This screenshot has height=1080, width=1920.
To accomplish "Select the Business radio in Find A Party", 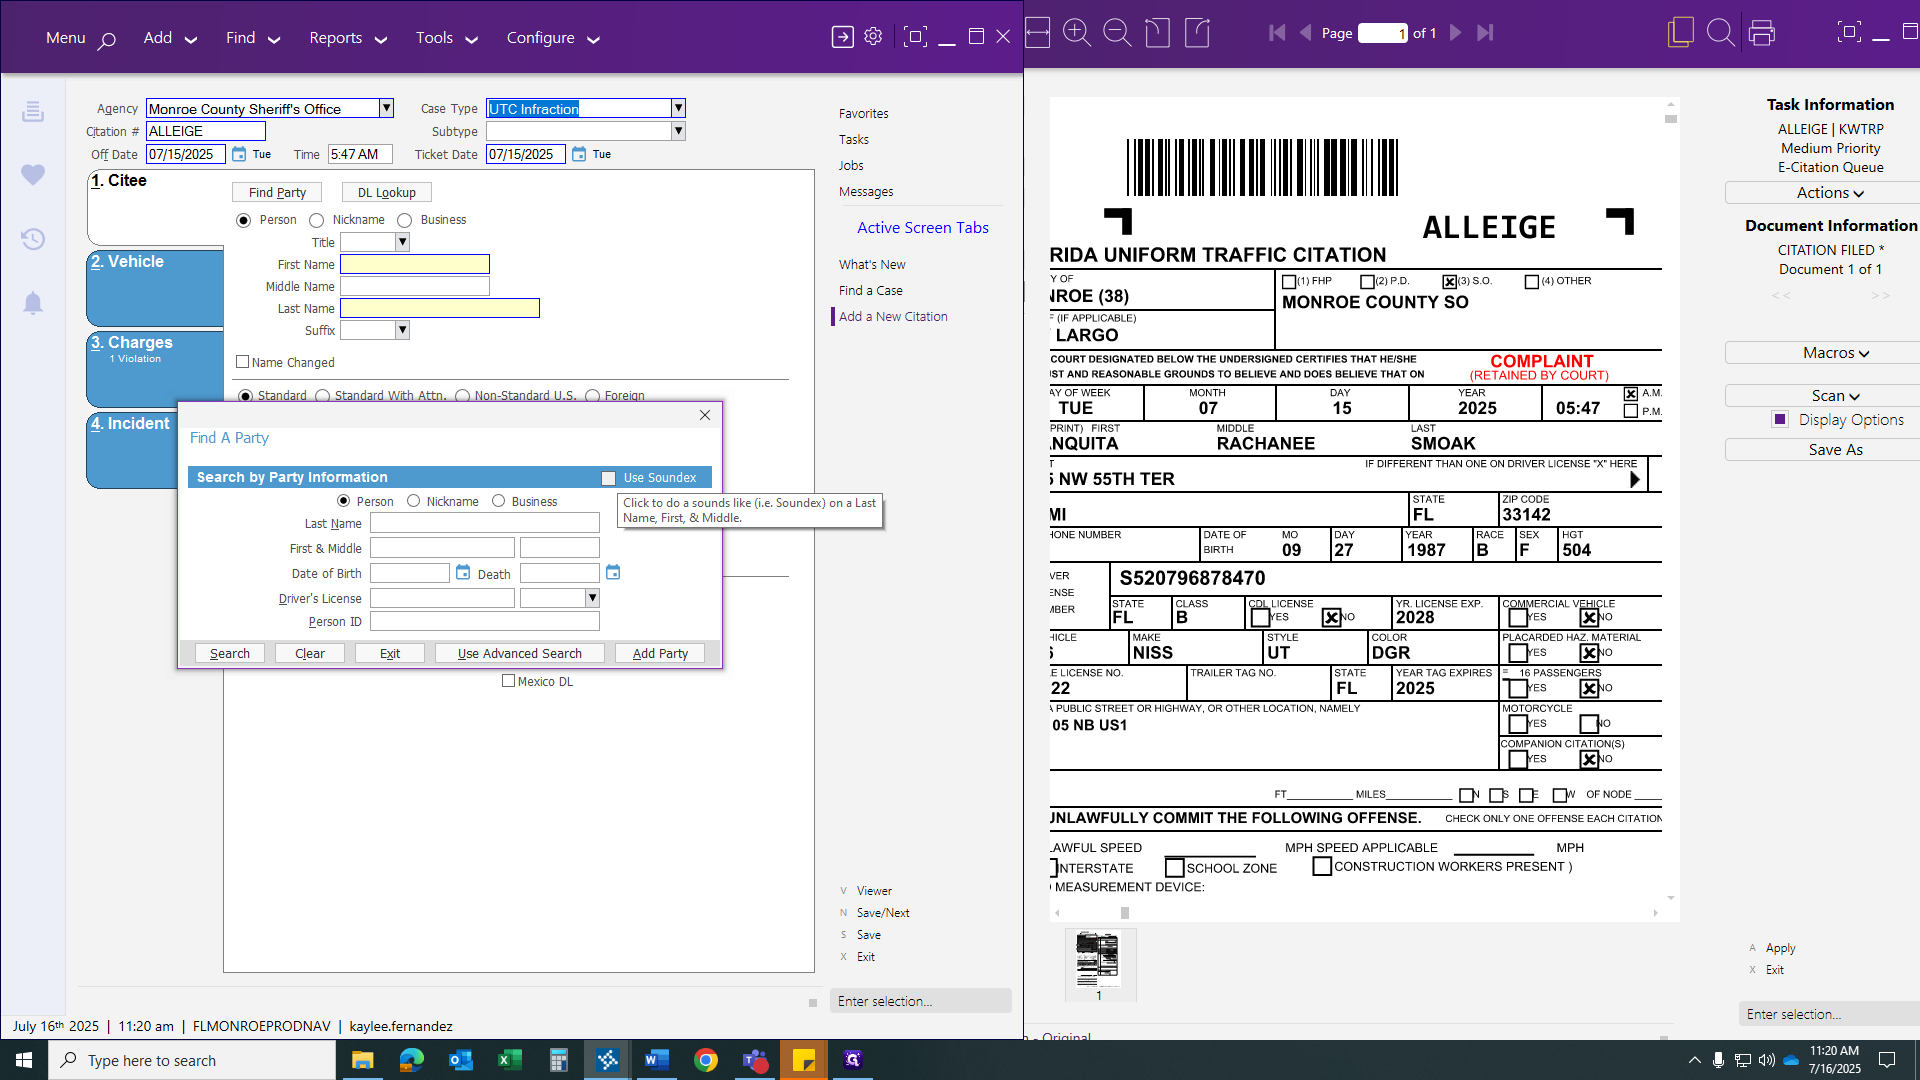I will click(x=498, y=501).
